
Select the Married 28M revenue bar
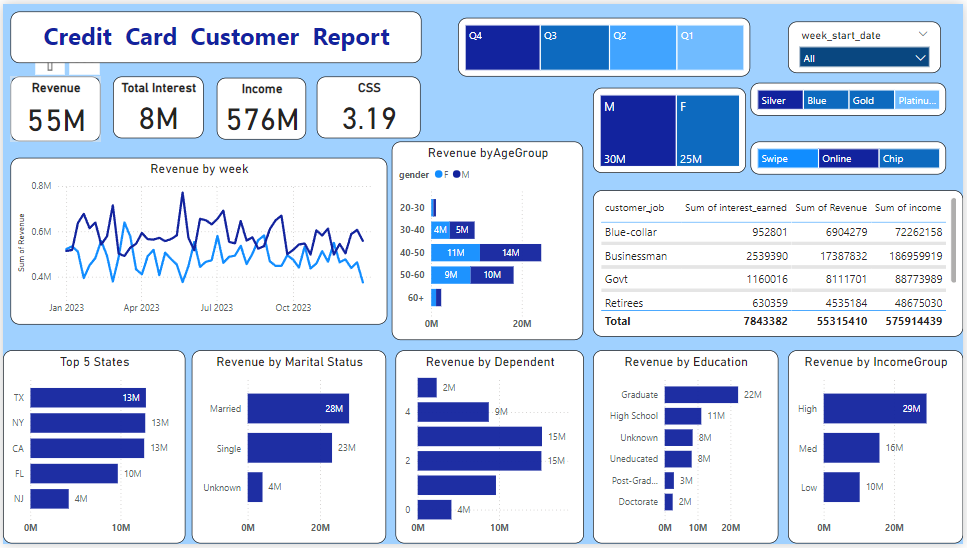(298, 409)
